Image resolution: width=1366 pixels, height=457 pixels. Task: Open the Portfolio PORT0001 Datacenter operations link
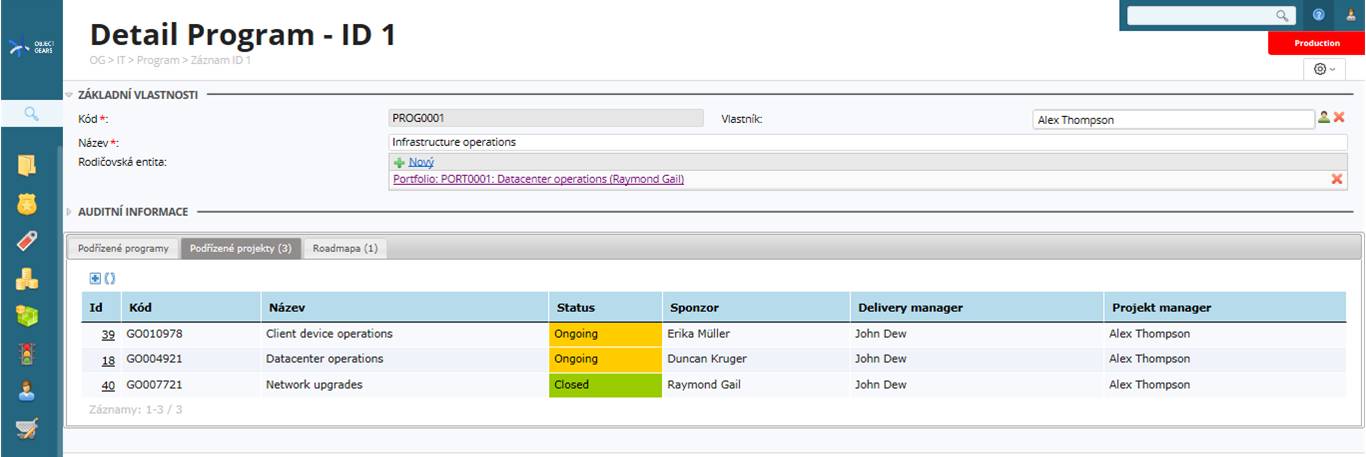point(539,180)
